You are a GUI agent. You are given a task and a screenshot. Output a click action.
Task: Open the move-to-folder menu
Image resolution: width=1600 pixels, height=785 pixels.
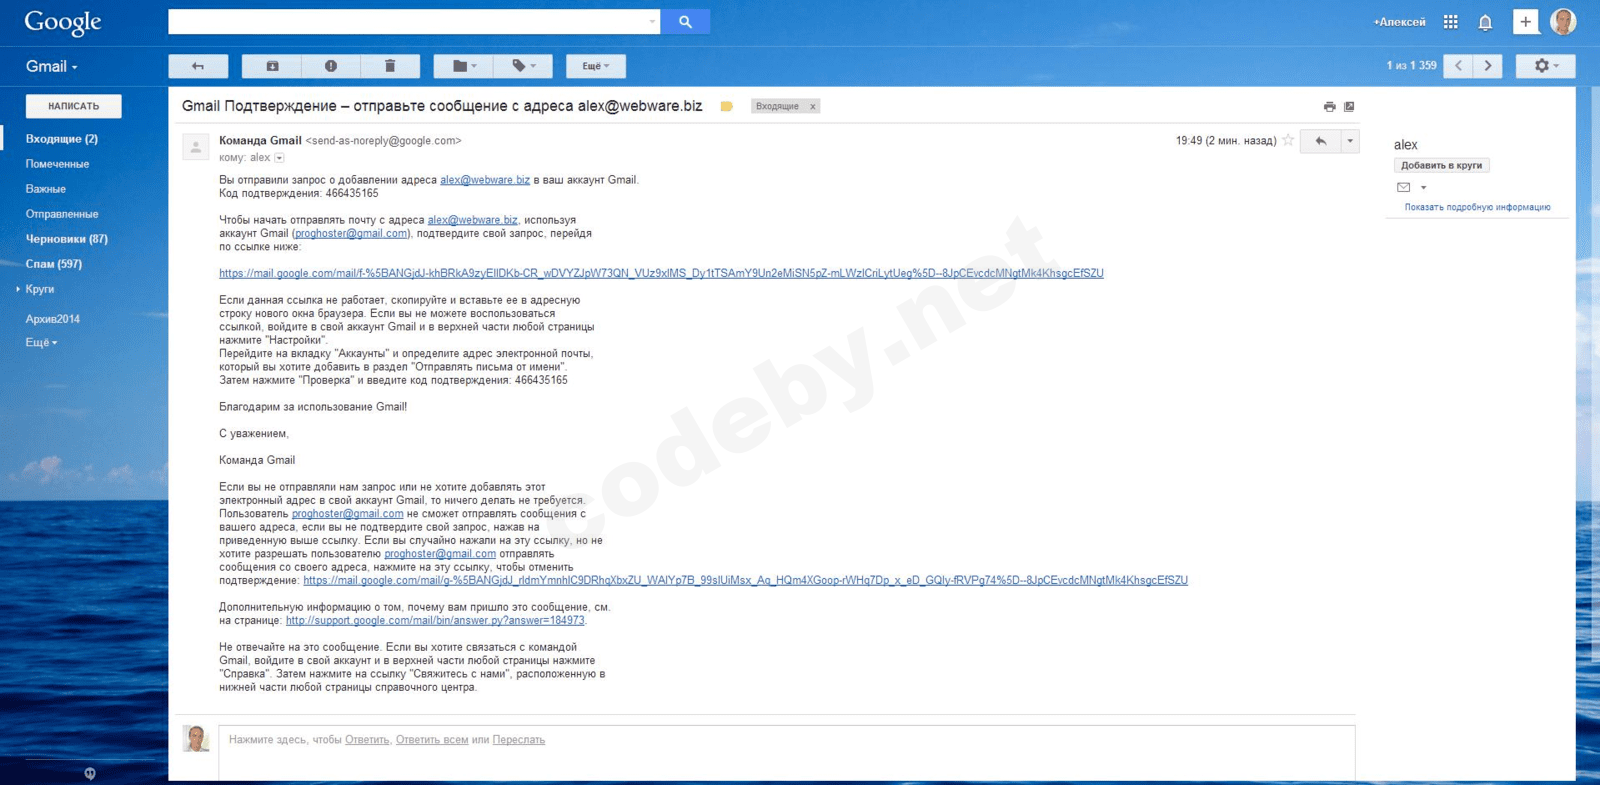coord(464,66)
